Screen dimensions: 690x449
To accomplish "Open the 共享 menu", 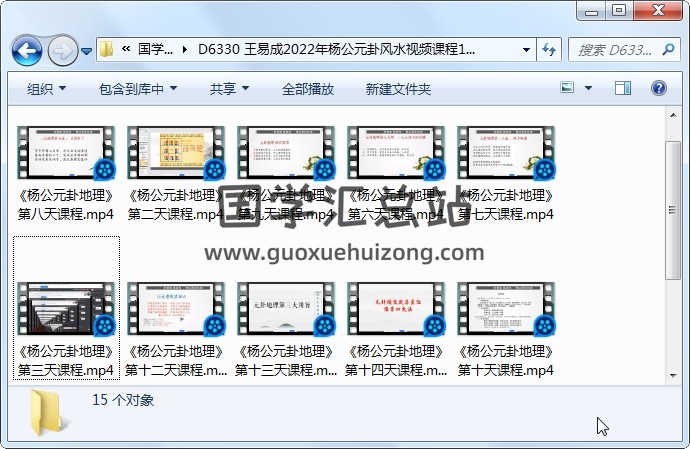I will (x=228, y=89).
